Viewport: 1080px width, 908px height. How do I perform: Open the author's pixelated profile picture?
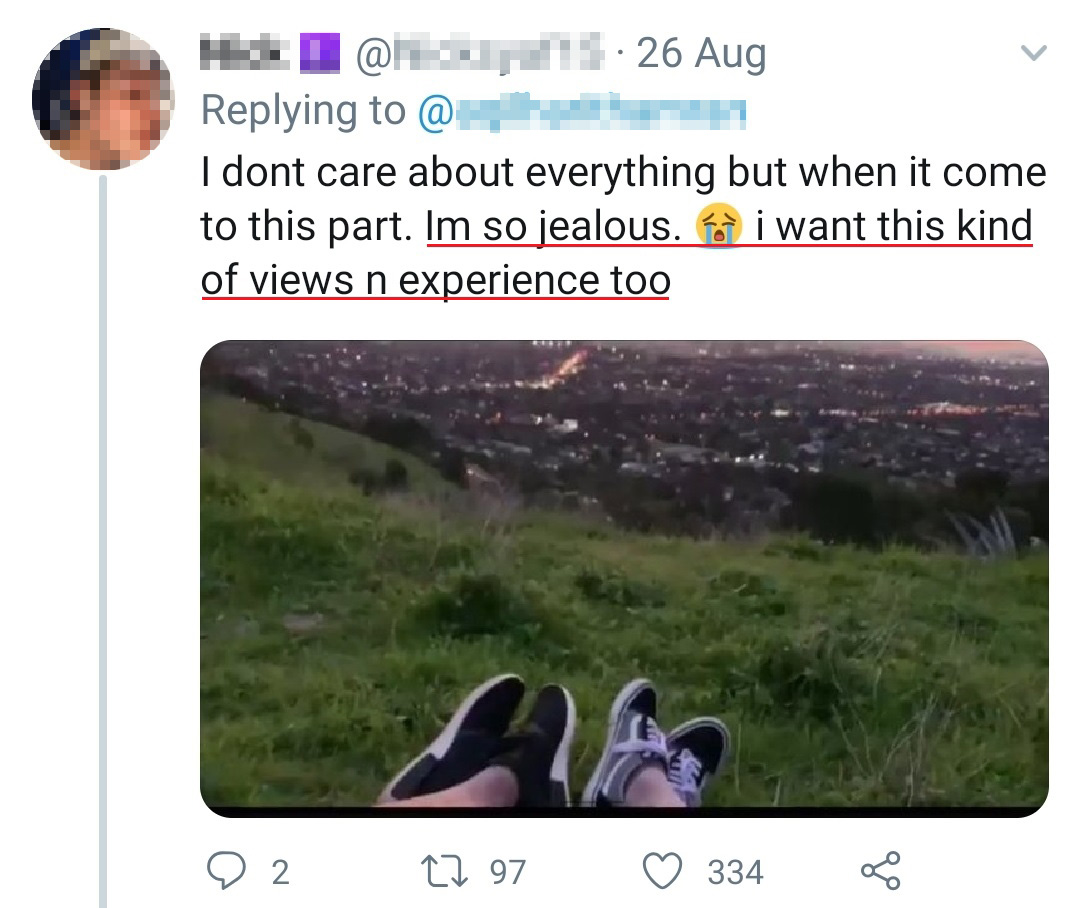coord(103,99)
